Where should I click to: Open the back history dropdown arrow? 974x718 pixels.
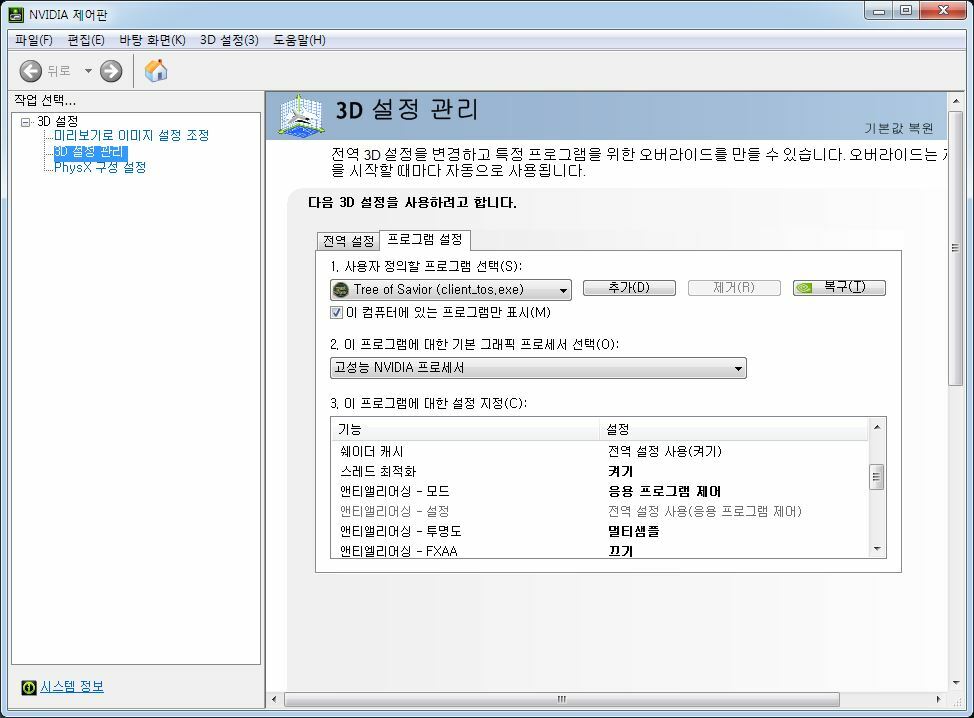(88, 71)
